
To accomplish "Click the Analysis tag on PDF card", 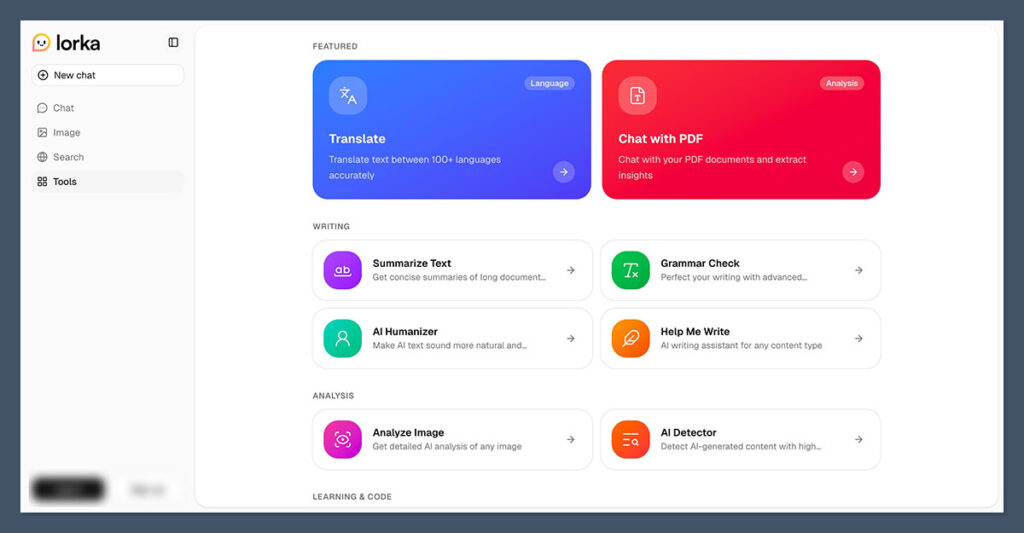I will [842, 84].
